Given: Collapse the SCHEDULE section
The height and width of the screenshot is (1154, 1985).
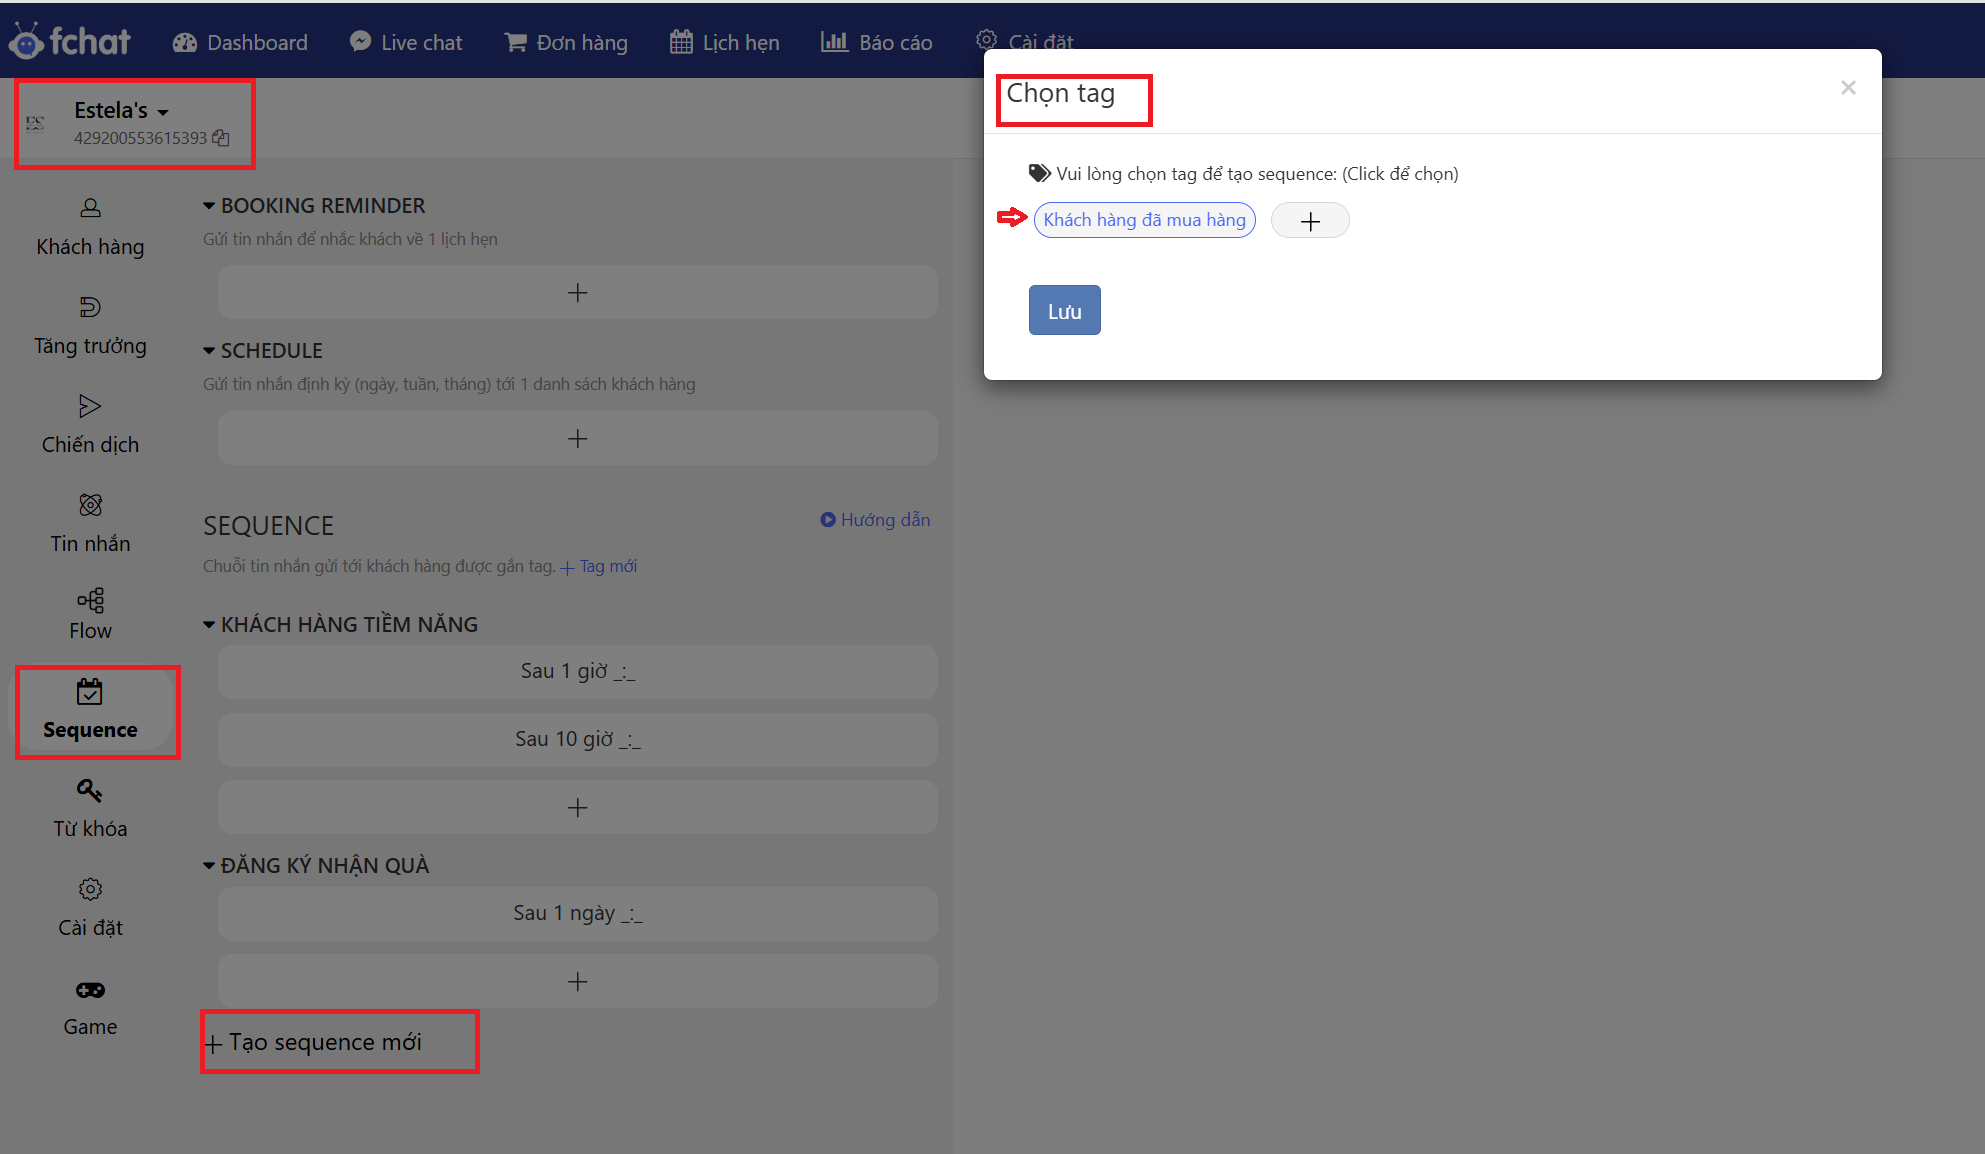Looking at the screenshot, I should click(209, 351).
